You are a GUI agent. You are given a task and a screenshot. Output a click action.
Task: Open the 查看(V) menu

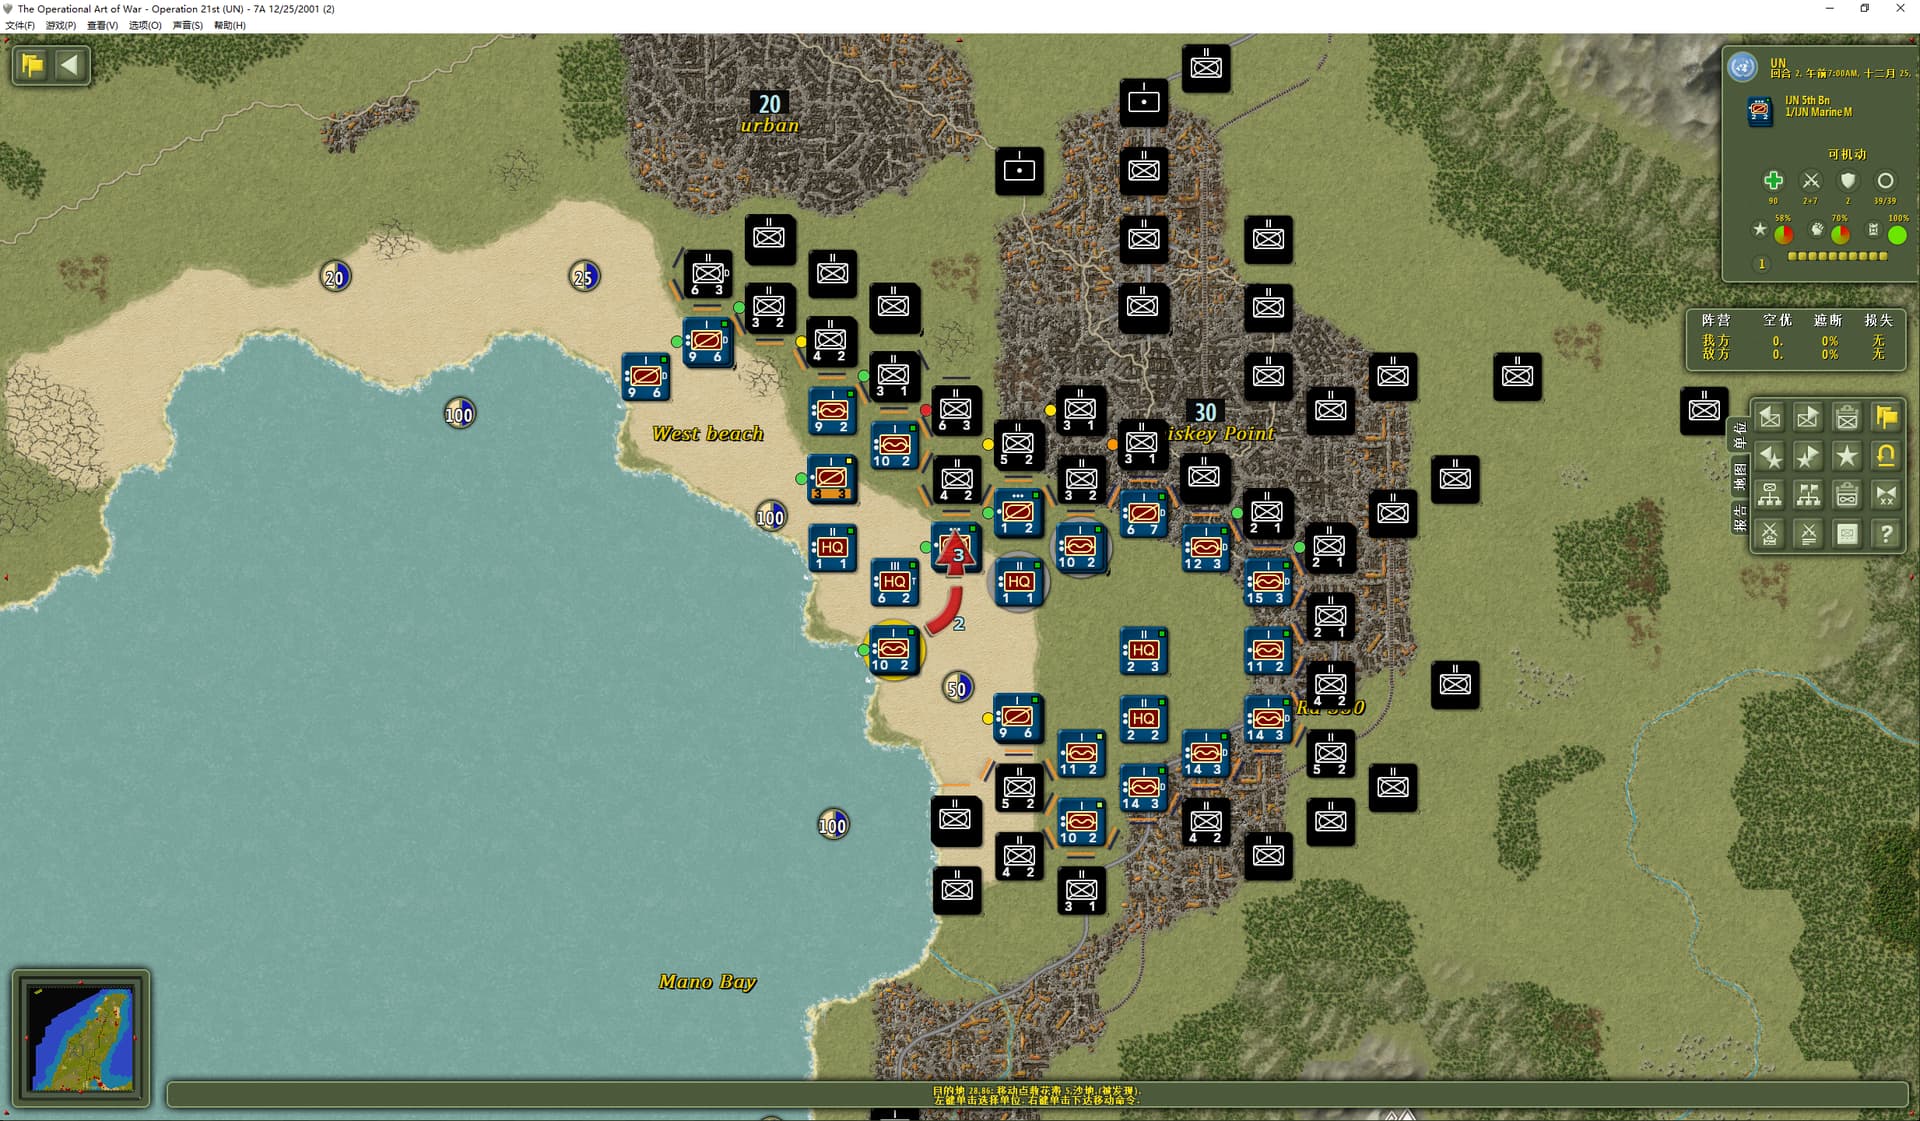(x=103, y=25)
